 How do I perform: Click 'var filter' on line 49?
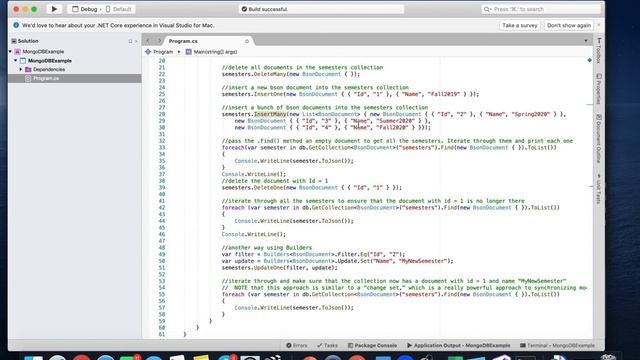click(238, 254)
